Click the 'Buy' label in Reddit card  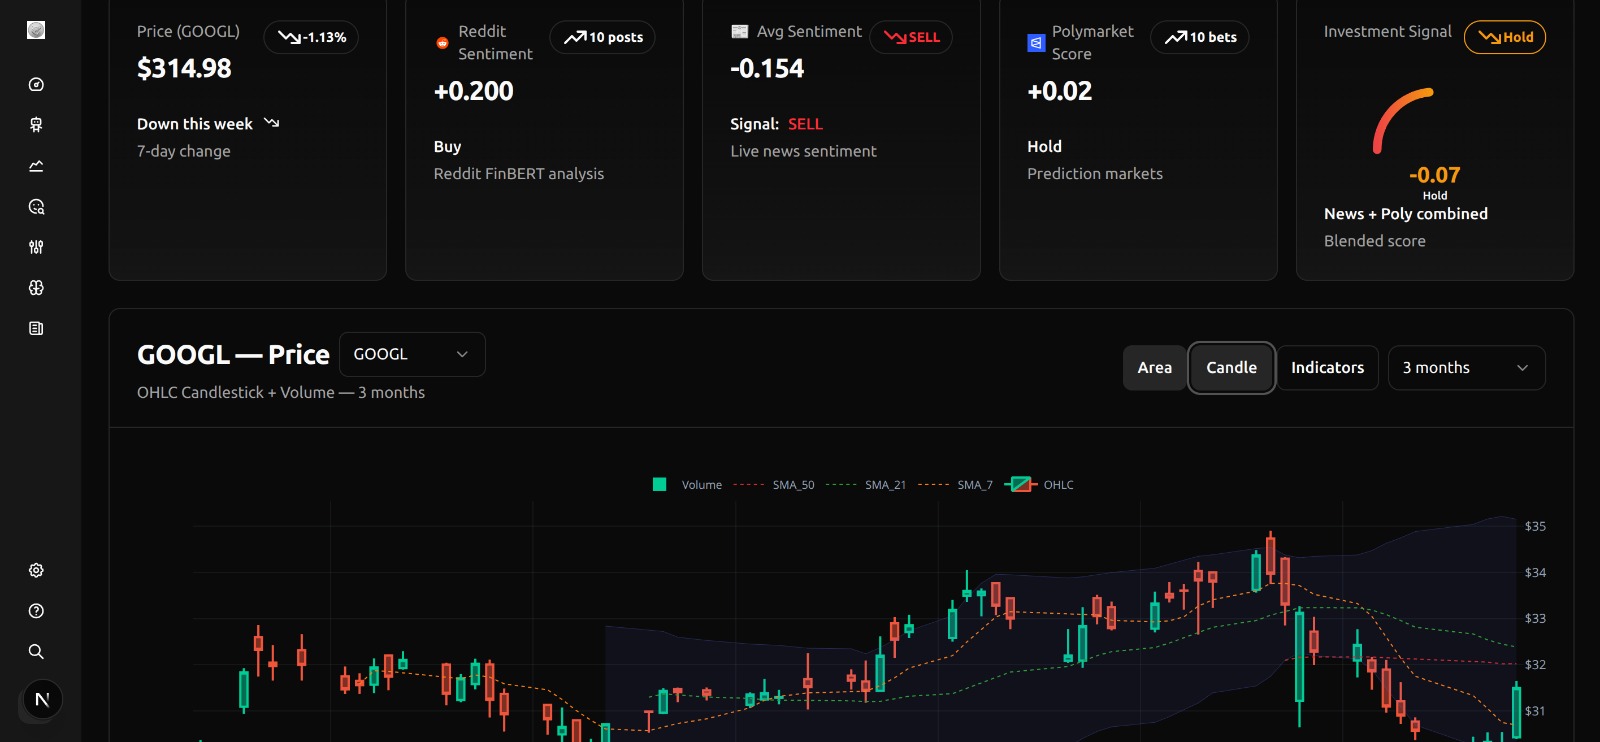click(x=447, y=147)
